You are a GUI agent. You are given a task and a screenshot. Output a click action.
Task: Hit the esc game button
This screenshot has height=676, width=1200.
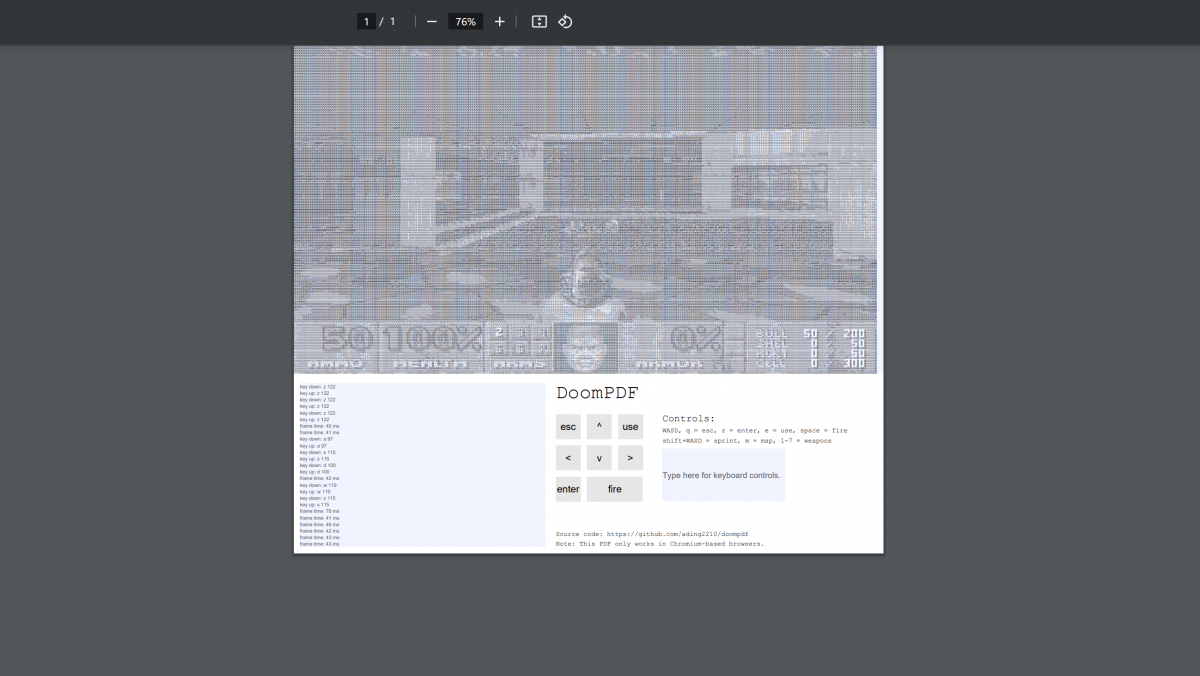[568, 427]
